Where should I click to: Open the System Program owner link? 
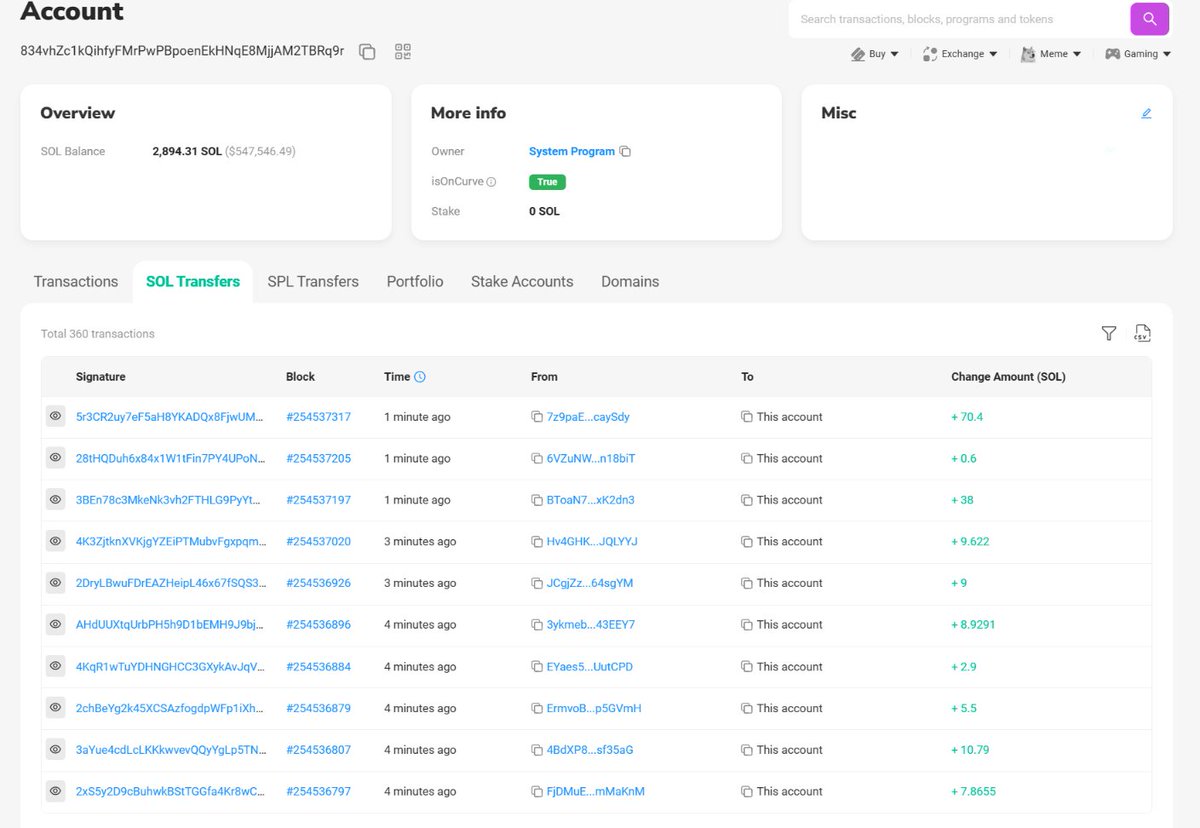[x=572, y=152]
